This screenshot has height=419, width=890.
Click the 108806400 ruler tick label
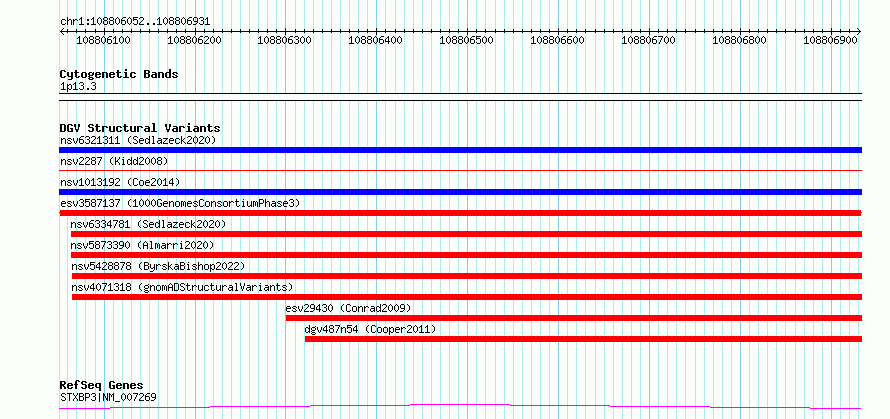(376, 40)
